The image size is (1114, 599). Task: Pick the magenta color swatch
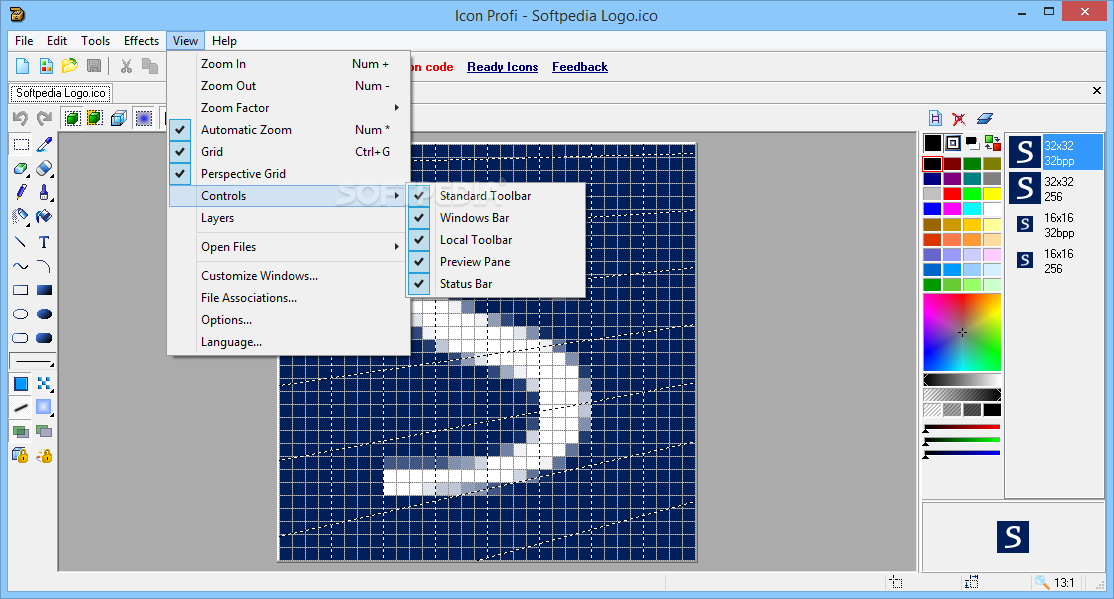point(952,209)
